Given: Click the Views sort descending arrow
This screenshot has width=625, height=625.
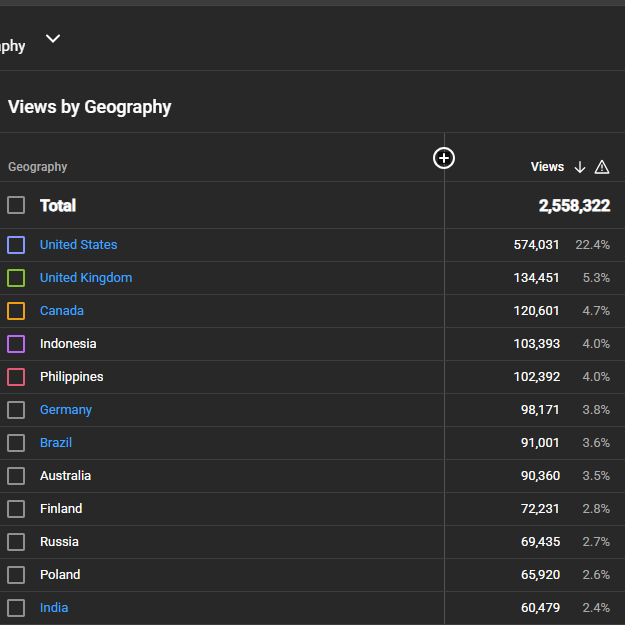Looking at the screenshot, I should [x=580, y=167].
